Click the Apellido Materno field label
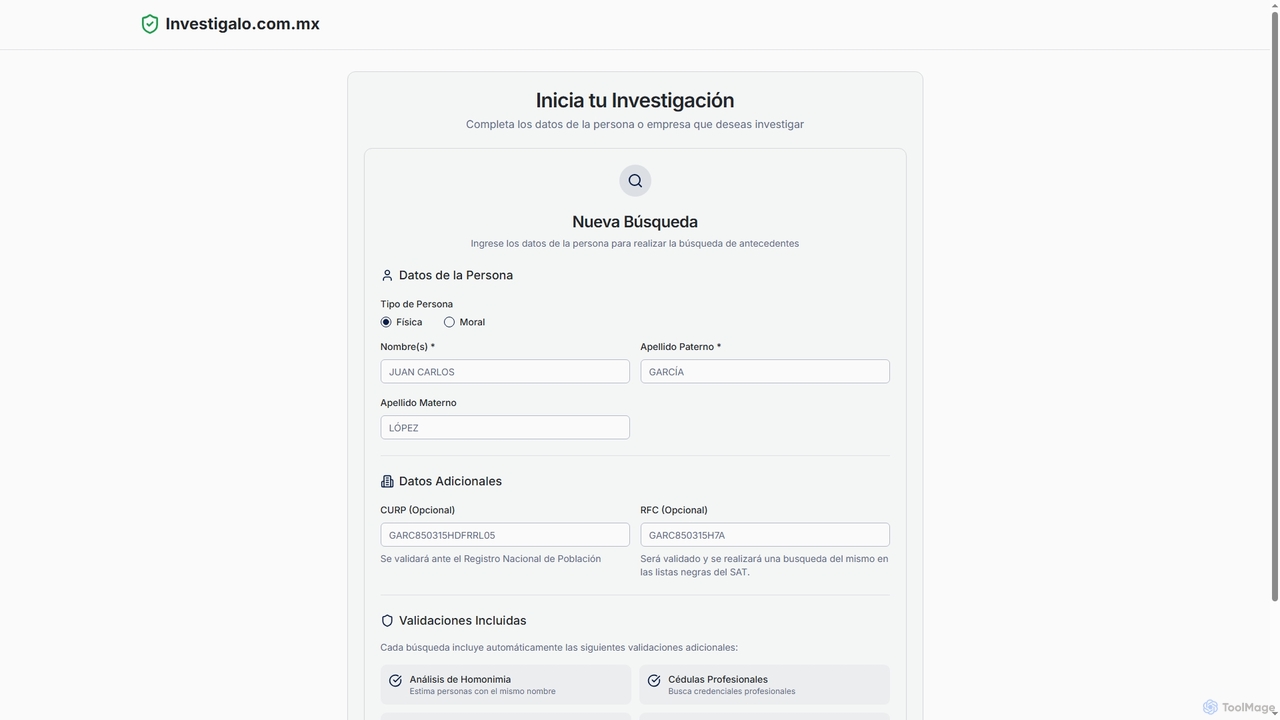Image resolution: width=1280 pixels, height=720 pixels. click(x=418, y=403)
